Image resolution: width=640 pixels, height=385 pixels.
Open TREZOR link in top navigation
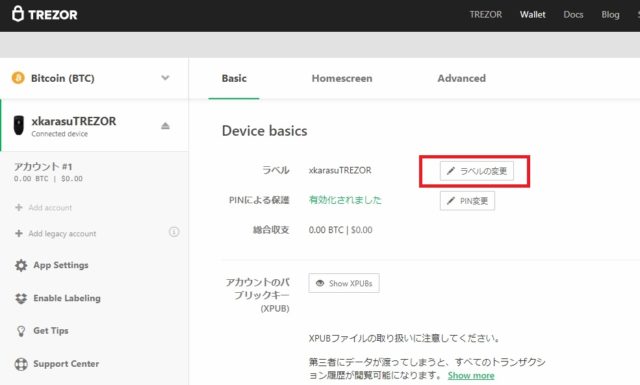[x=486, y=15]
